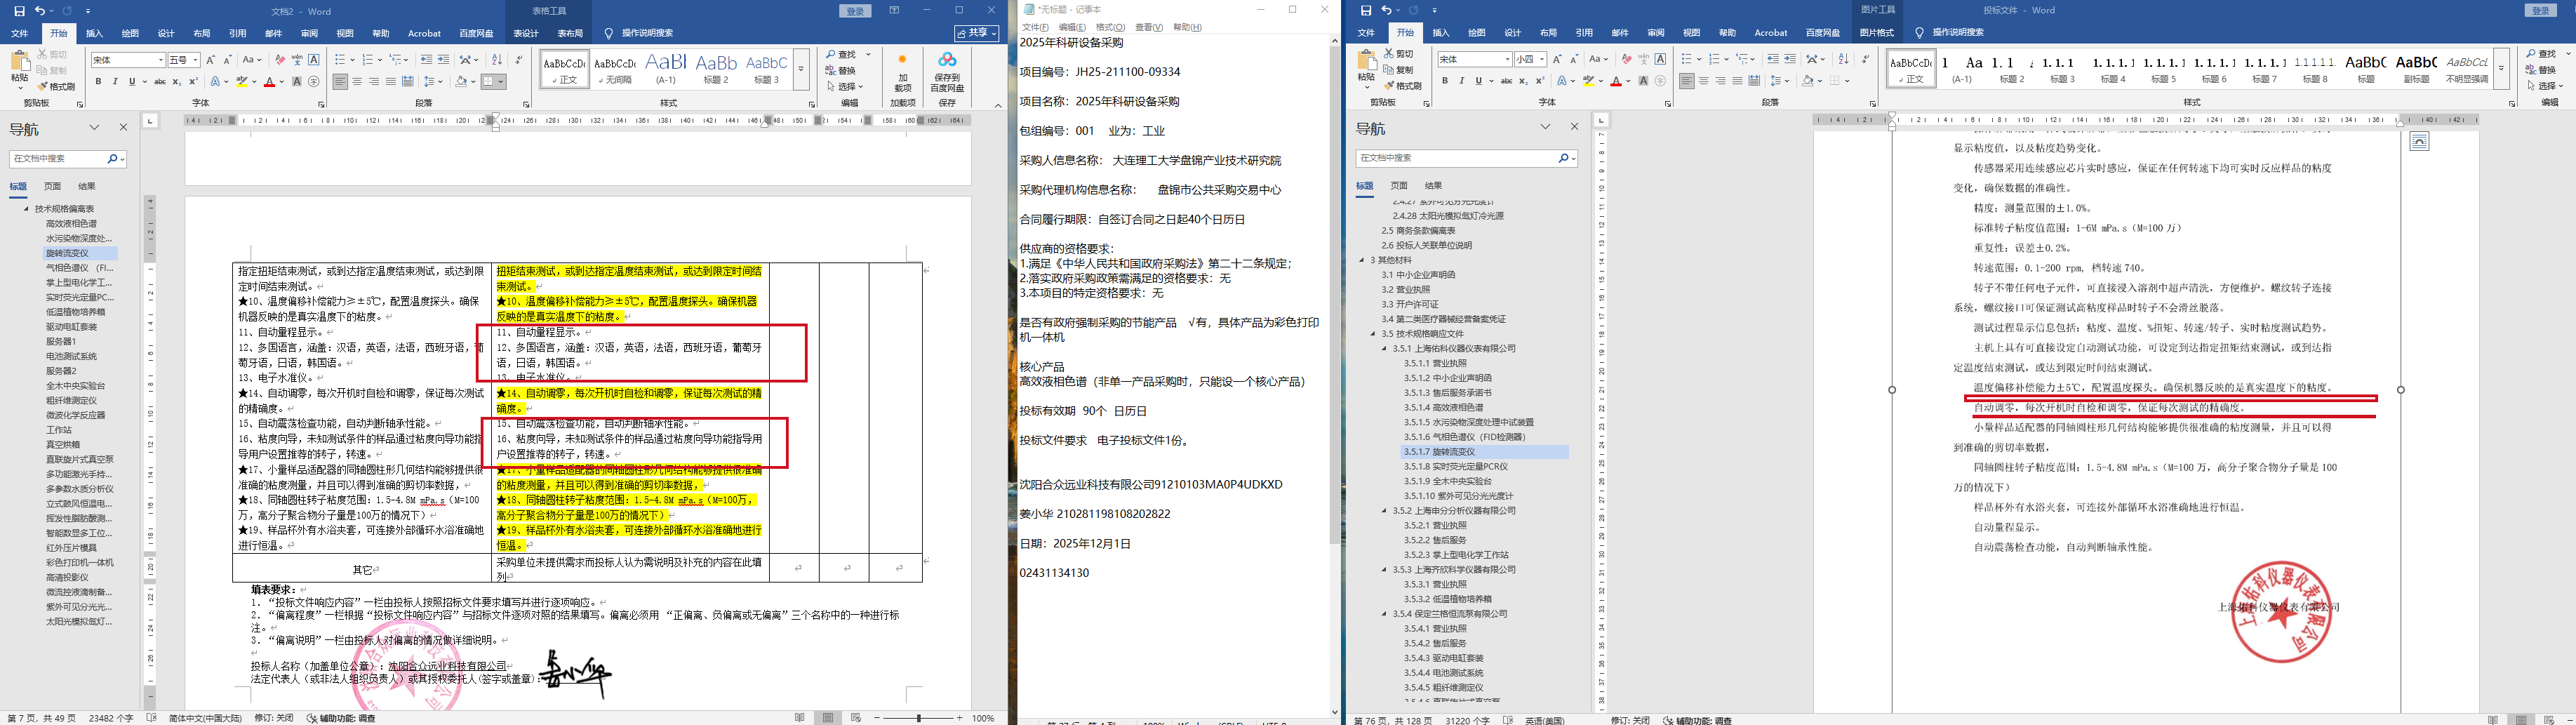Viewport: 2576px width, 725px height.
Task: Apply strikethrough in 文档2 Word window
Action: tap(160, 82)
